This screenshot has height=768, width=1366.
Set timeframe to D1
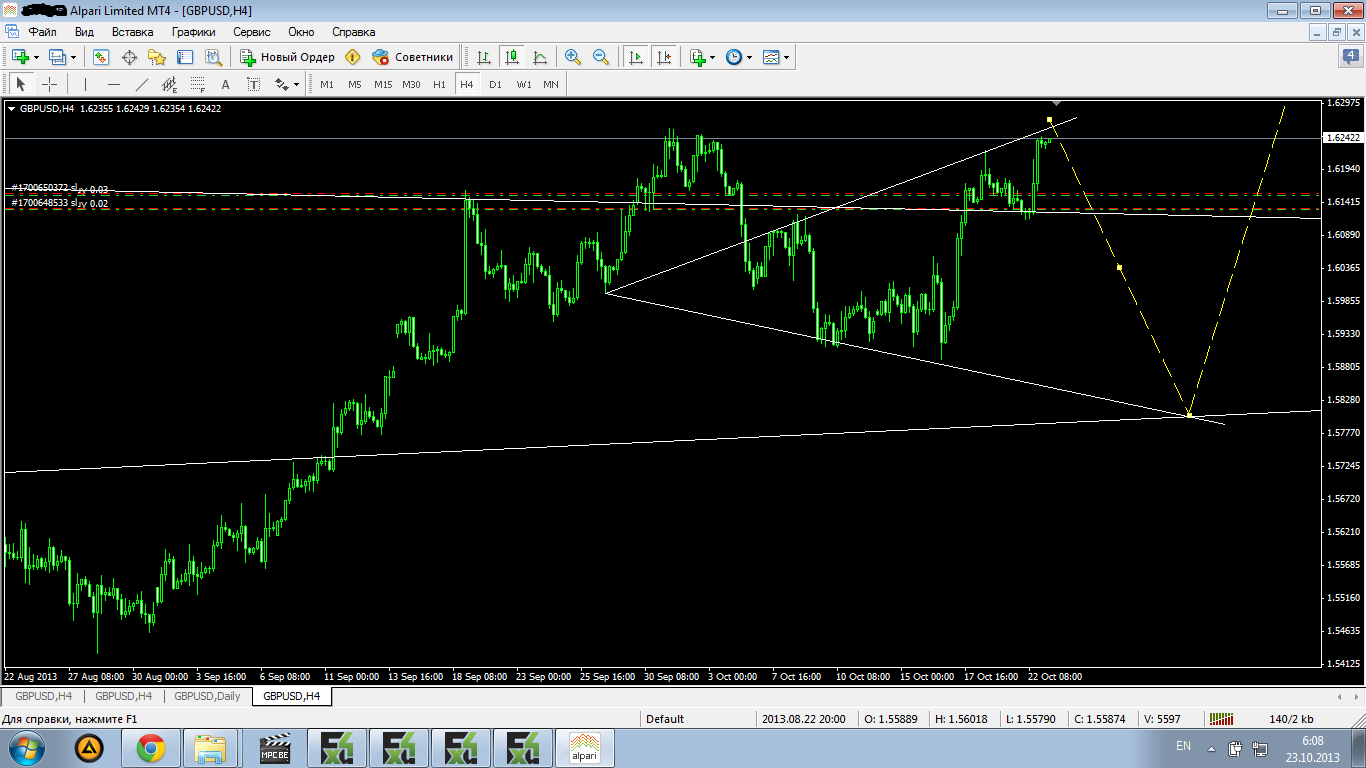pyautogui.click(x=495, y=84)
